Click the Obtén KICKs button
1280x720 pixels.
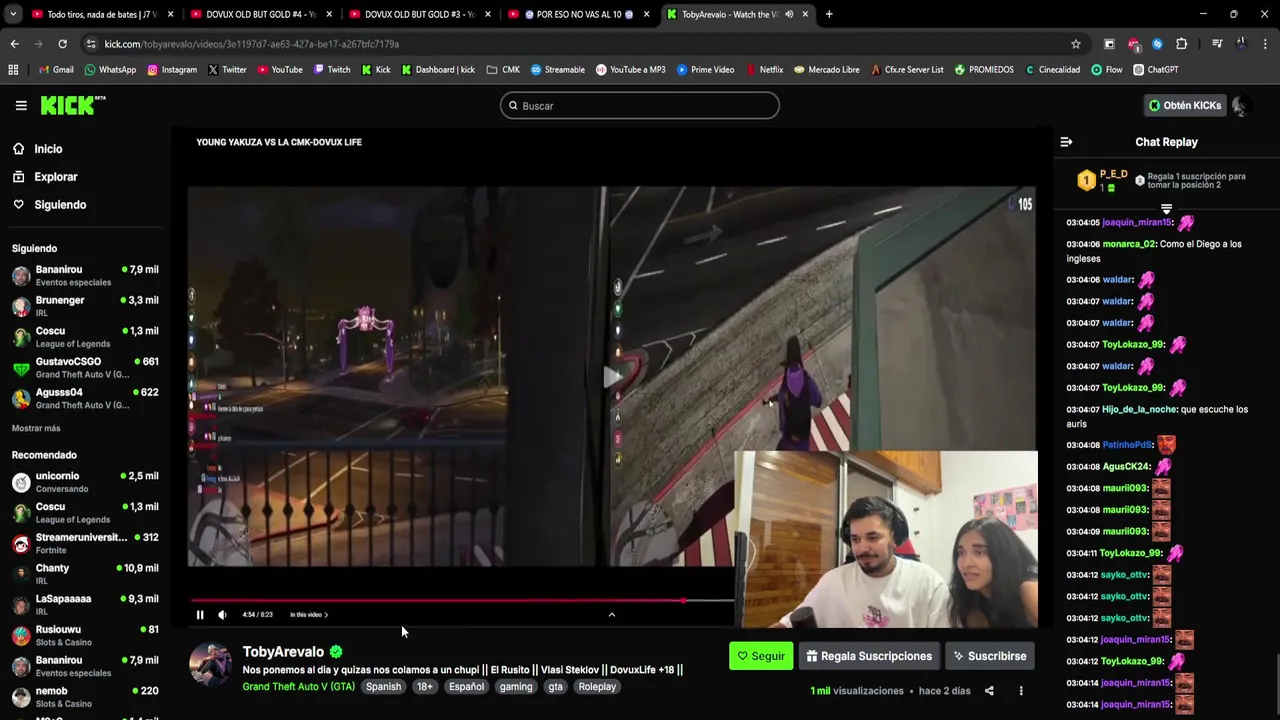click(x=1184, y=105)
